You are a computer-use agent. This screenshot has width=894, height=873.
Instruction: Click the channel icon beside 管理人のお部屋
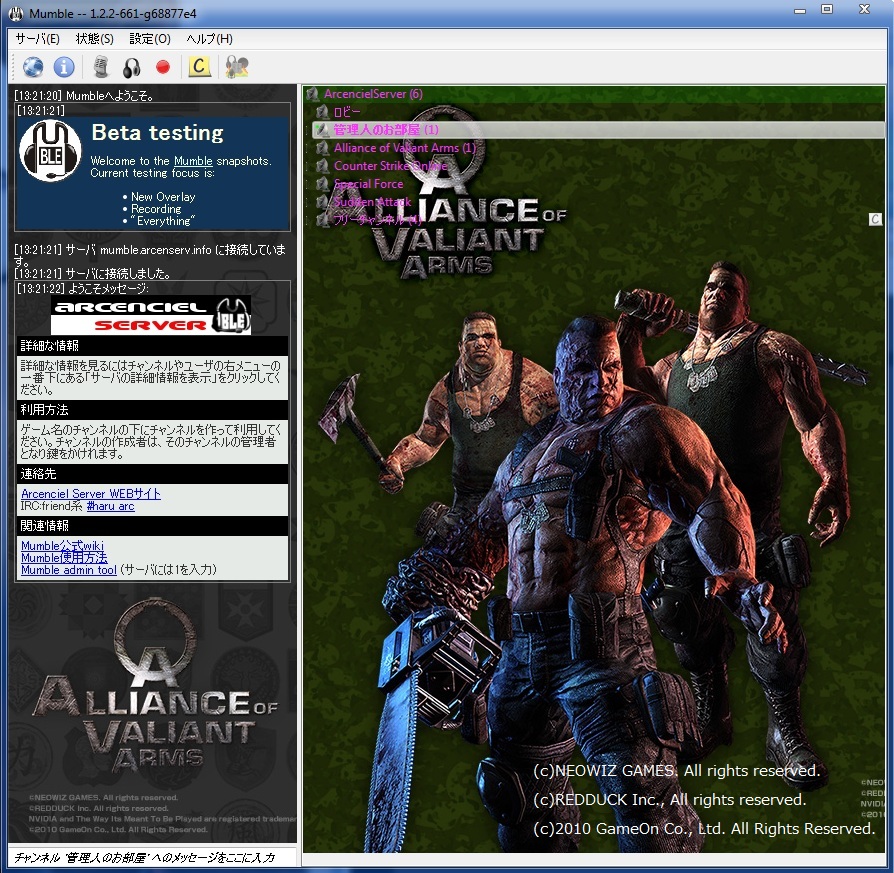pos(322,130)
